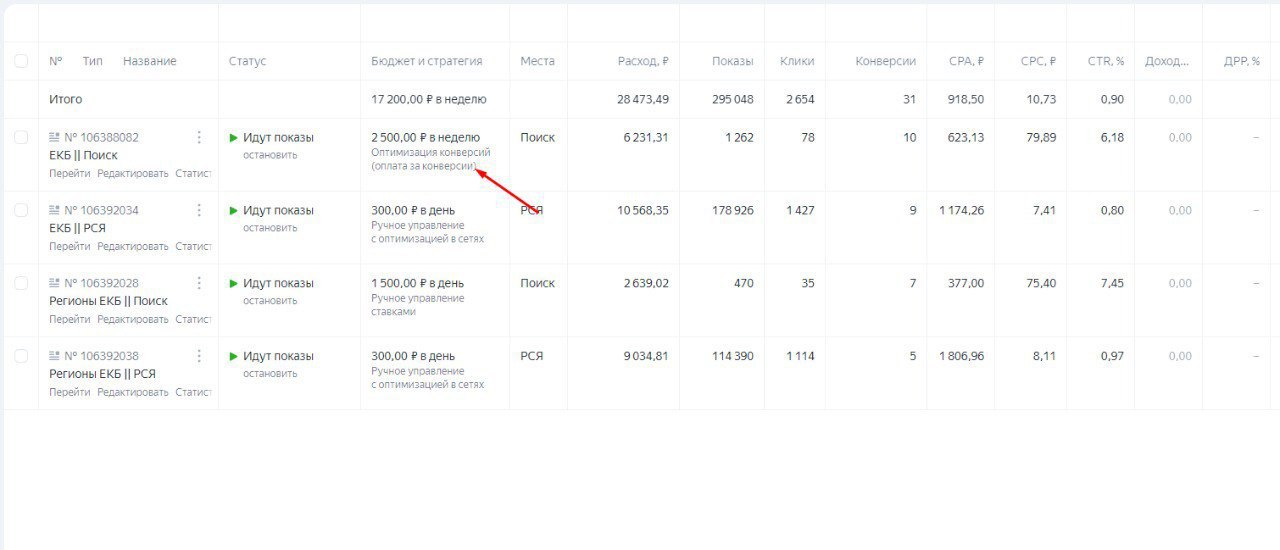
Task: Click campaign type icon next to № 106392028
Action: 55,283
